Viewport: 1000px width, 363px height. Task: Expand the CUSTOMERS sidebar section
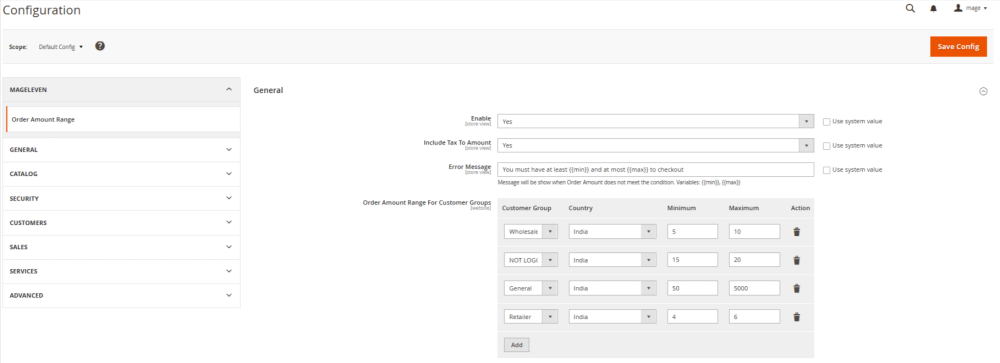tap(121, 223)
